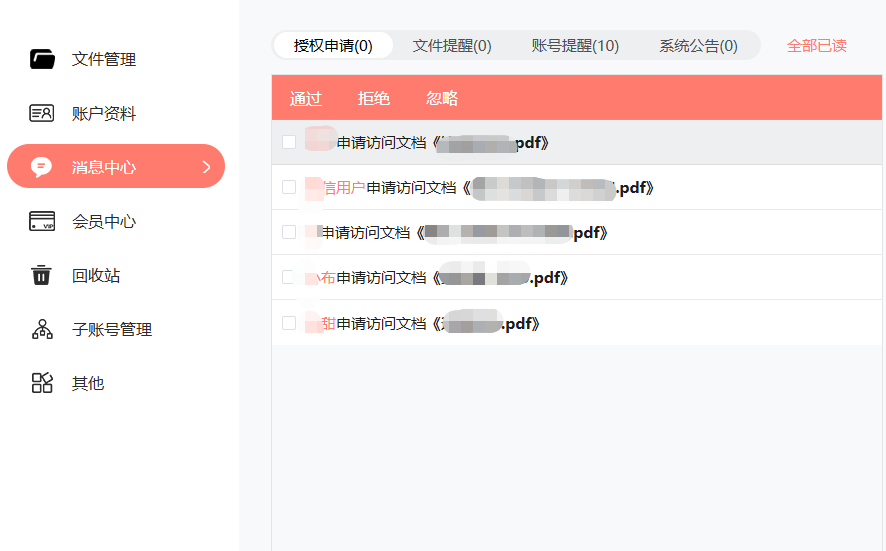
Task: Switch to 文件提醒(0) tab
Action: pos(451,45)
